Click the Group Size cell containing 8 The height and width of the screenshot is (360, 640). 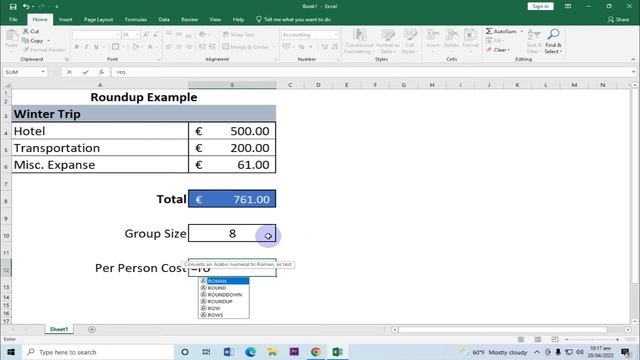232,233
